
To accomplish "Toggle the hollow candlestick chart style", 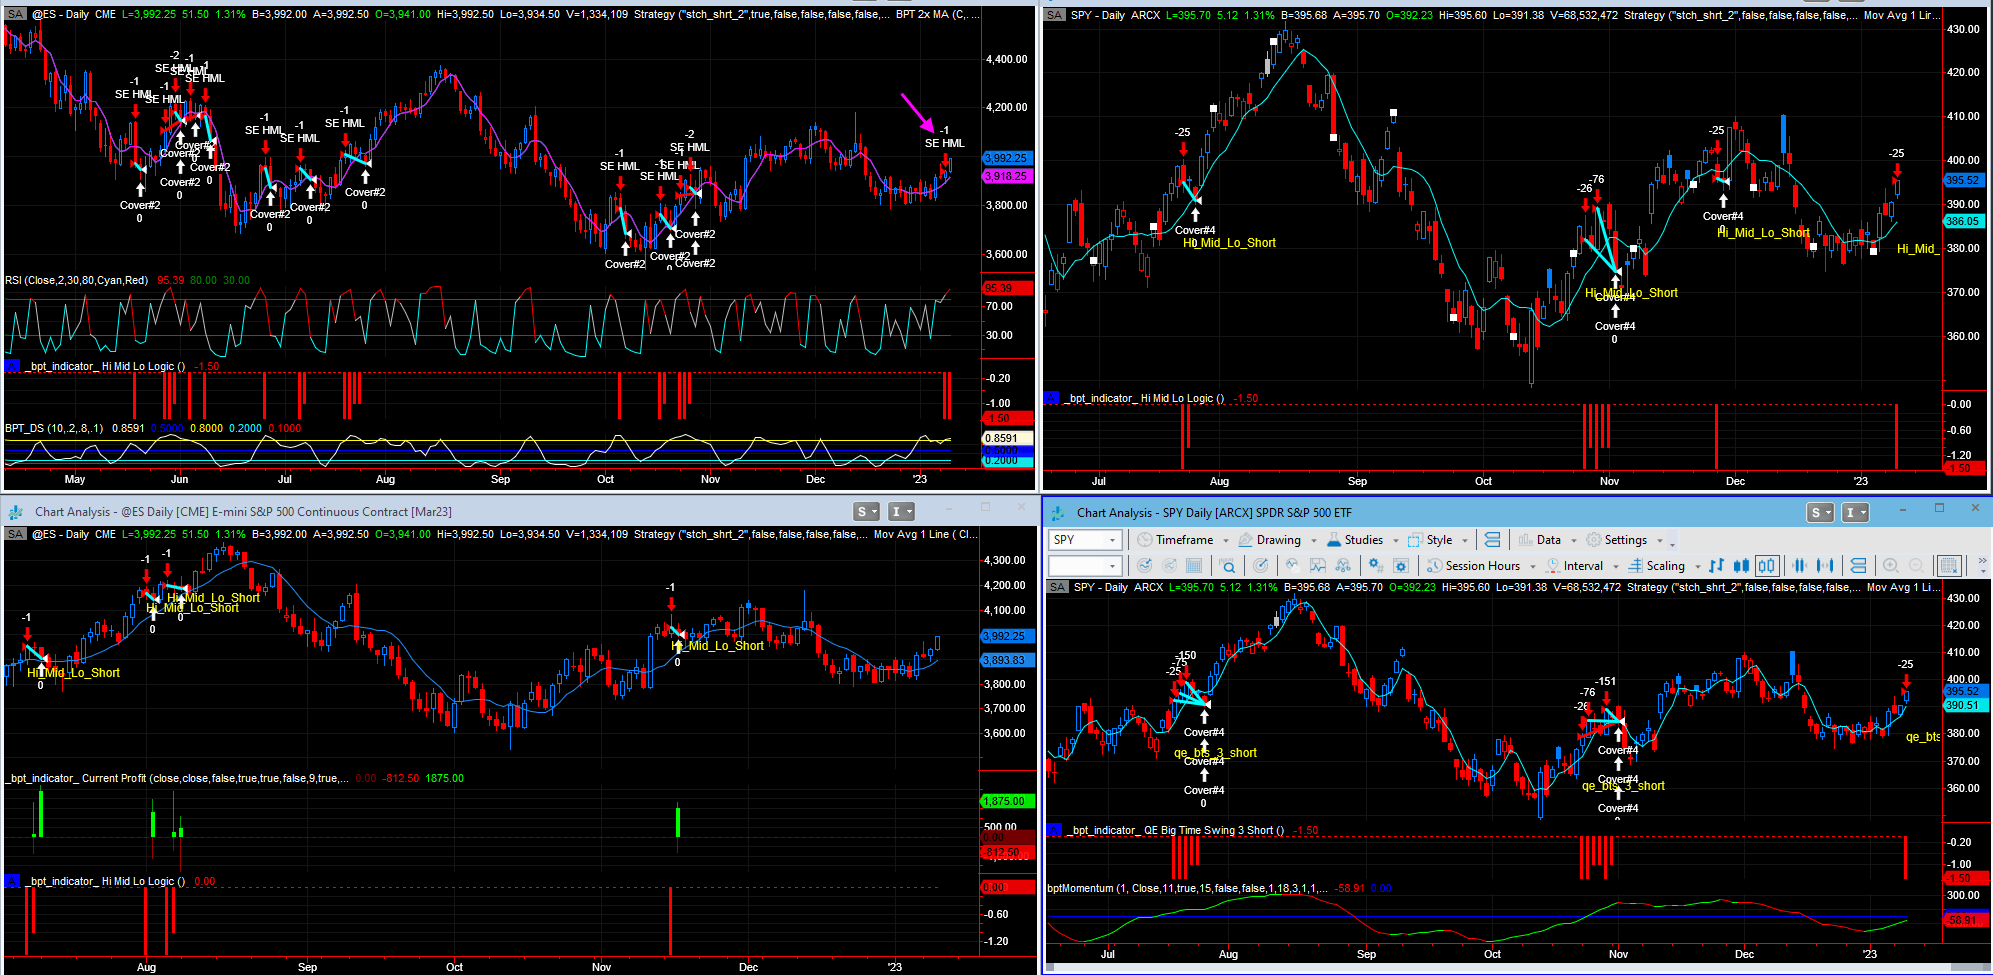I will click(1767, 566).
